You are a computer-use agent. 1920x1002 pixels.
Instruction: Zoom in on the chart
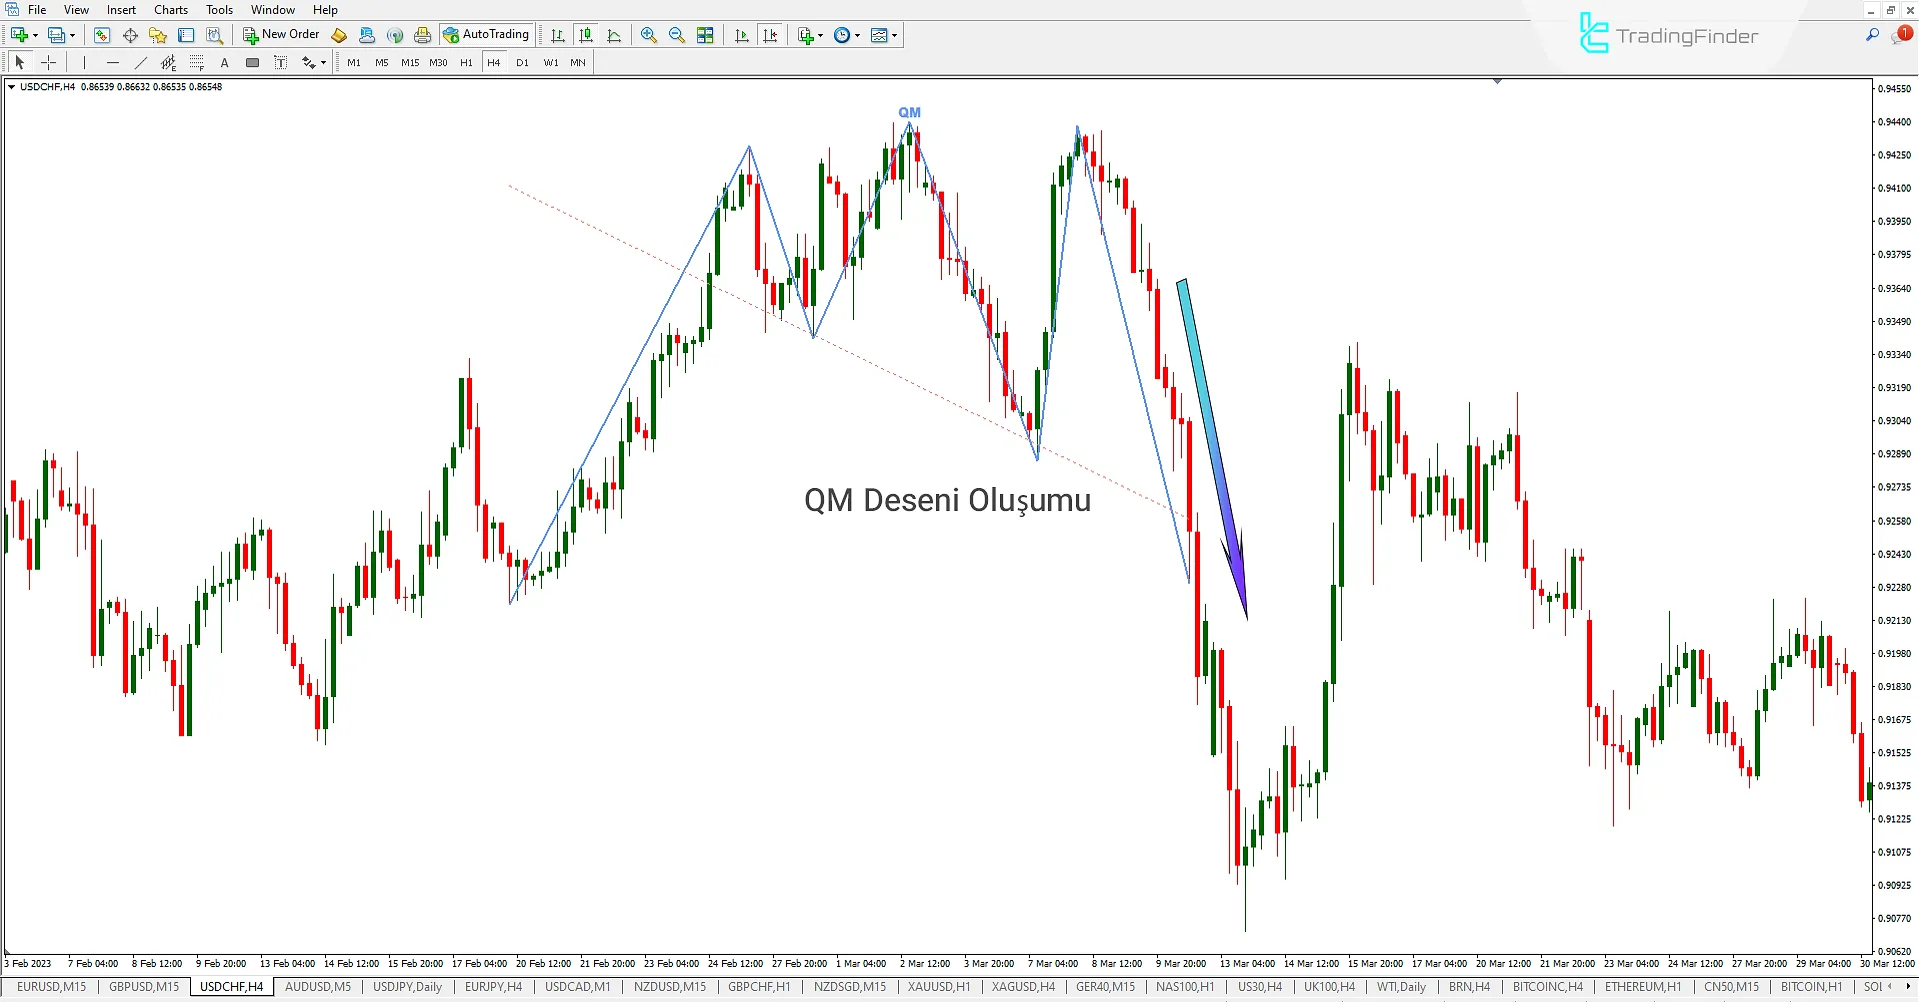(x=649, y=35)
